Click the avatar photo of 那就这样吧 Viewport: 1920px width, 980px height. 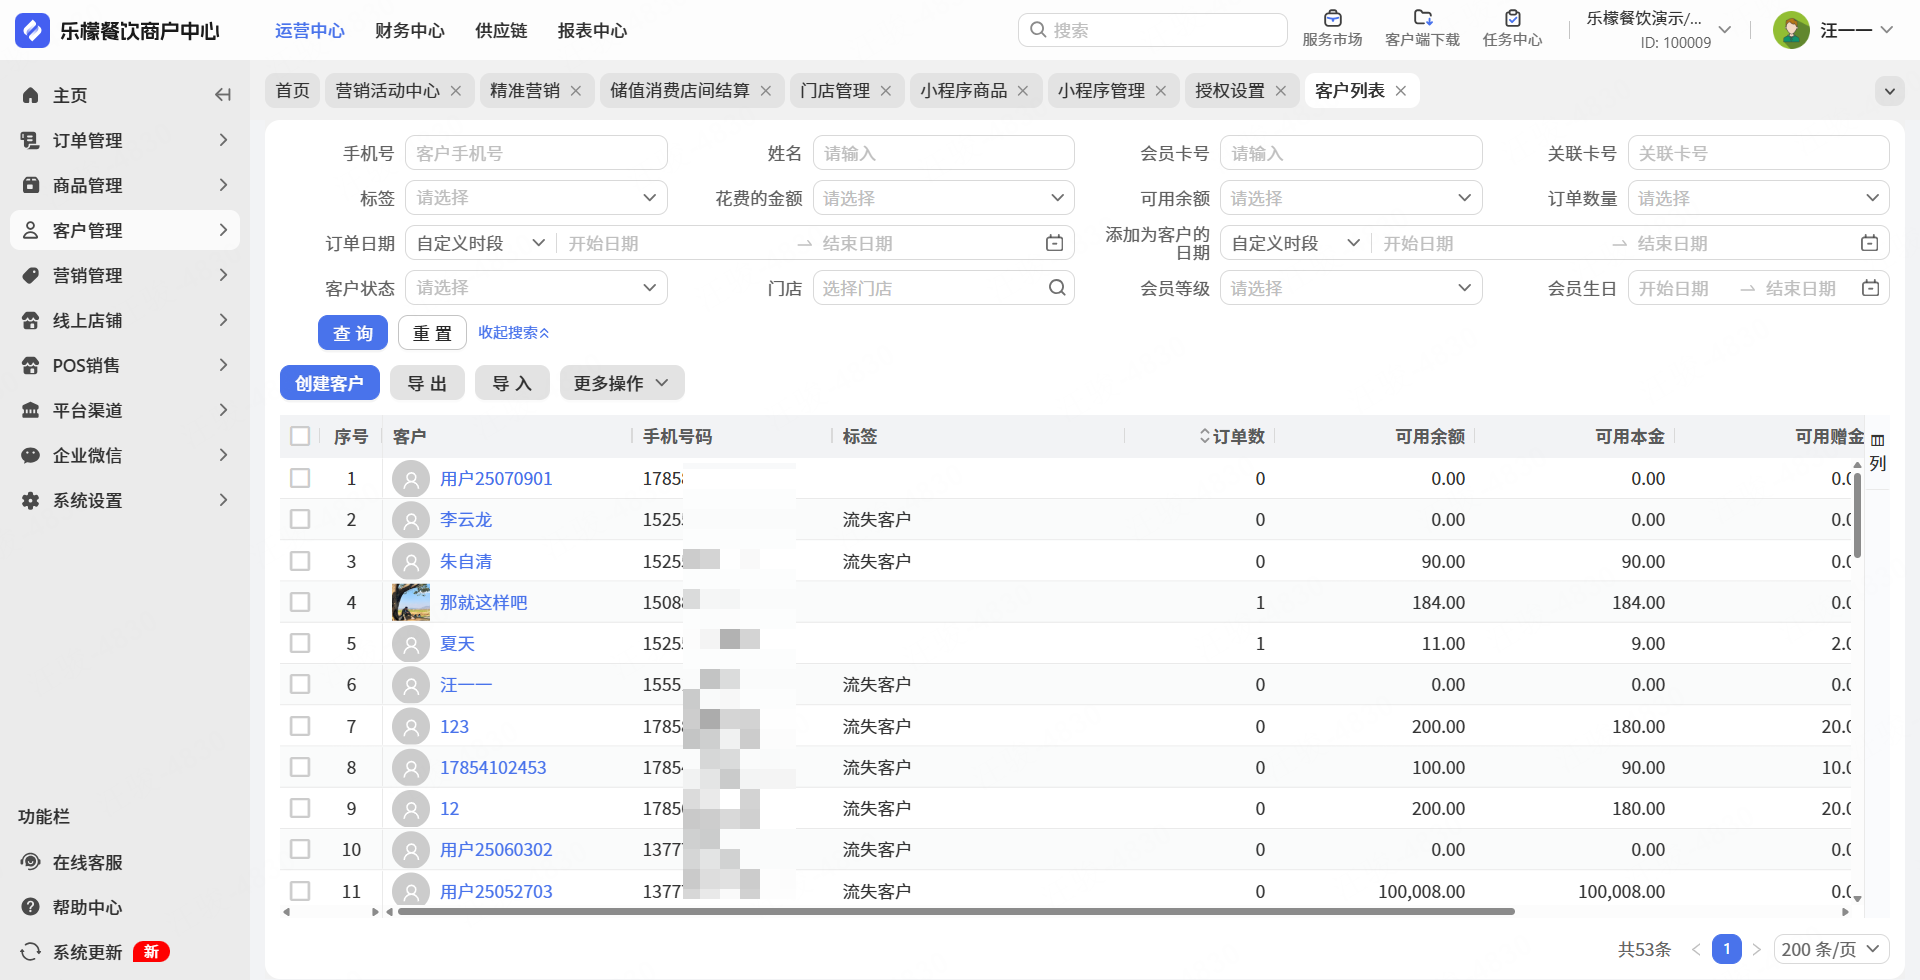pyautogui.click(x=411, y=602)
